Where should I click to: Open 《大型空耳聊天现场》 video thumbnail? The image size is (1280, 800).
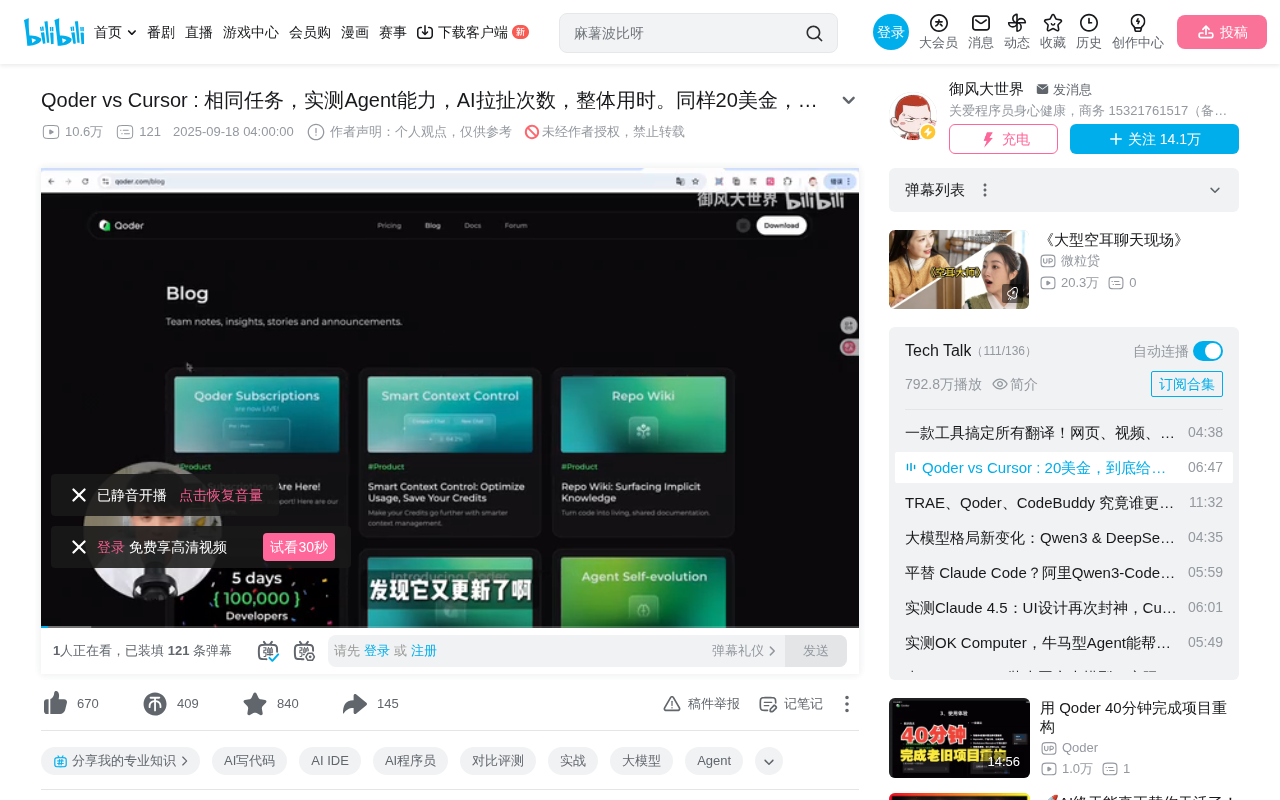click(959, 269)
